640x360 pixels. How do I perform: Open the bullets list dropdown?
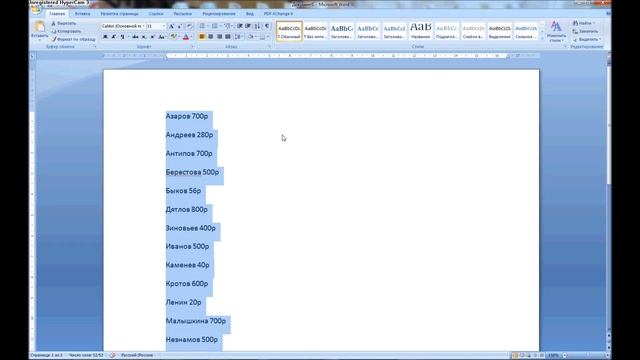207,26
